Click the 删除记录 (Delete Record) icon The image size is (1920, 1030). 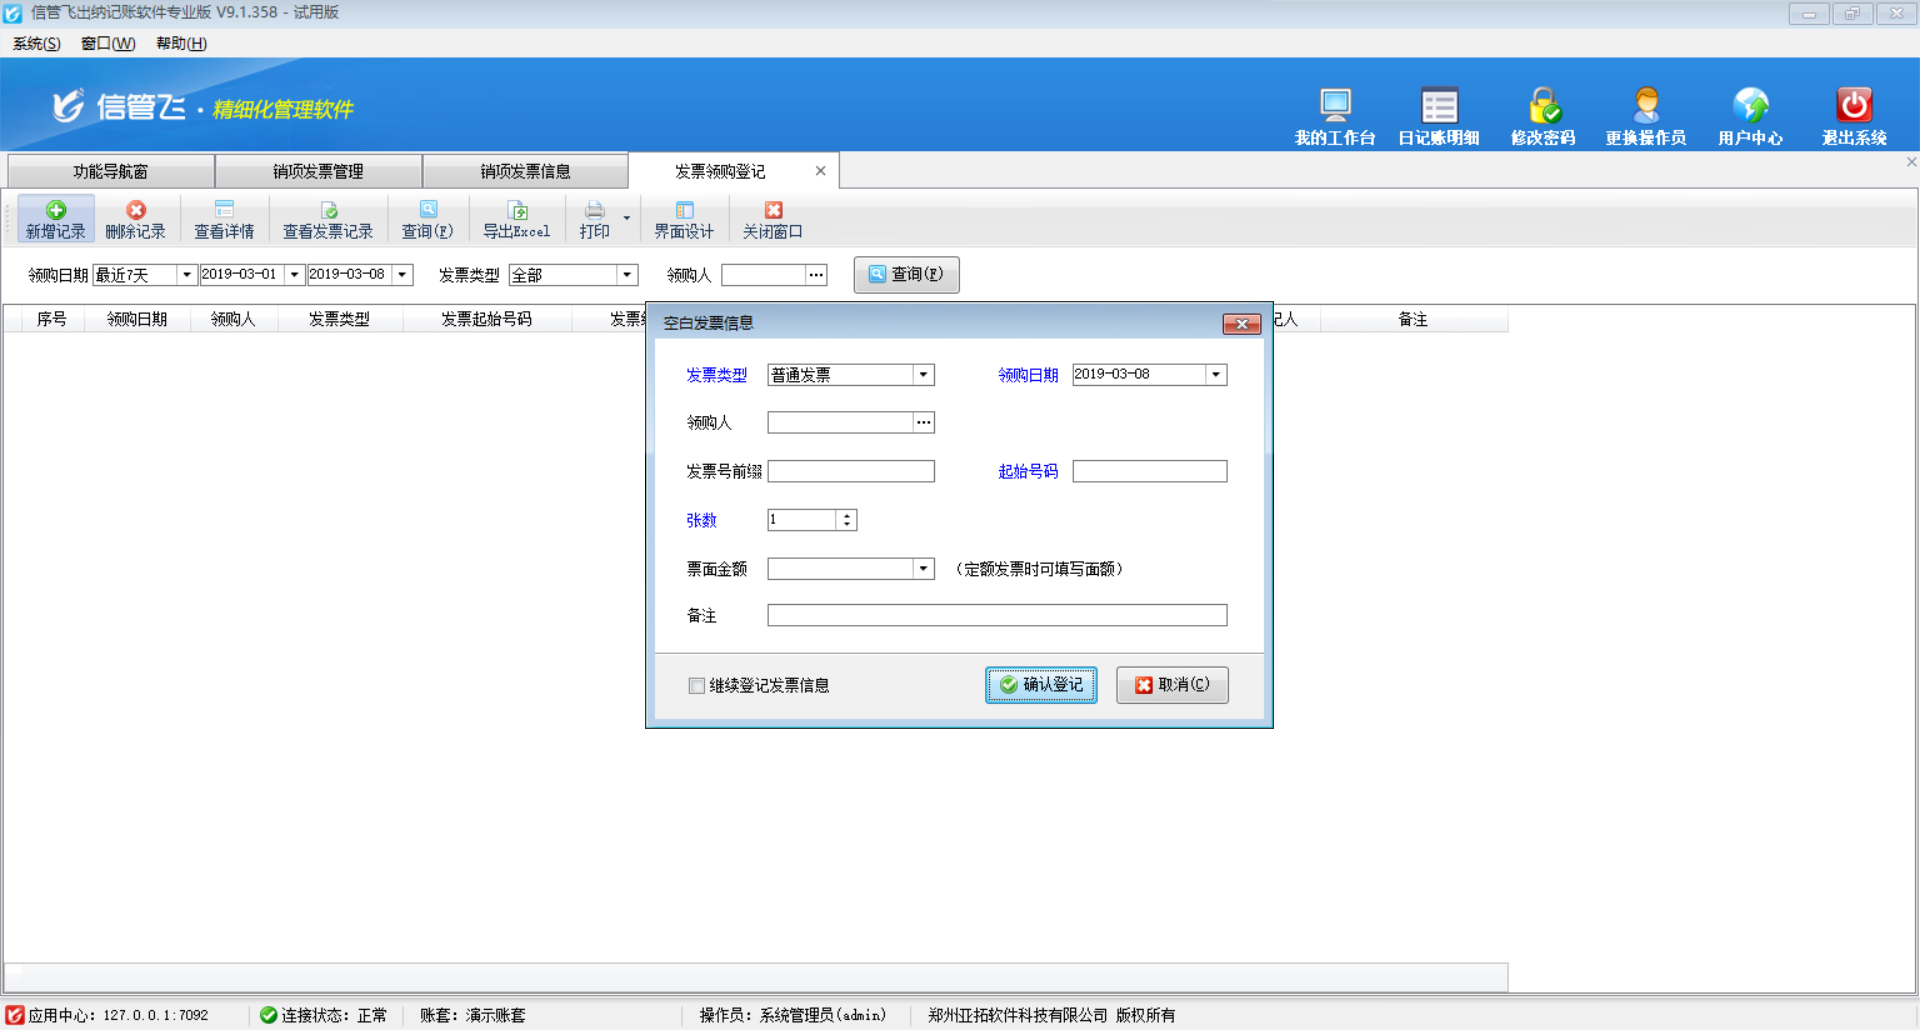(x=135, y=218)
